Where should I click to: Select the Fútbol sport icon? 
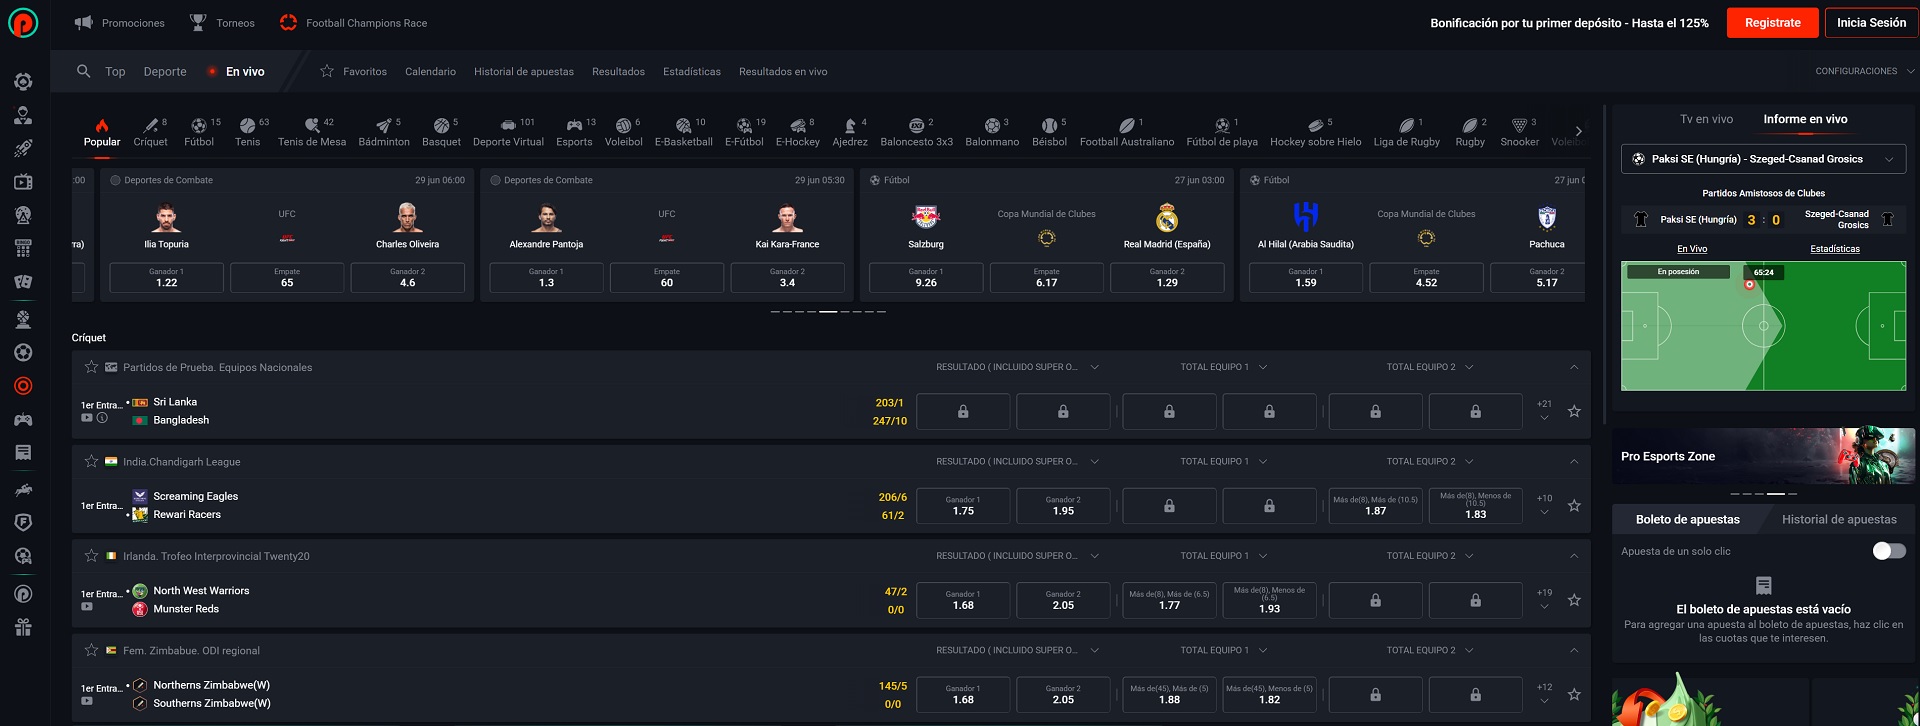tap(199, 132)
